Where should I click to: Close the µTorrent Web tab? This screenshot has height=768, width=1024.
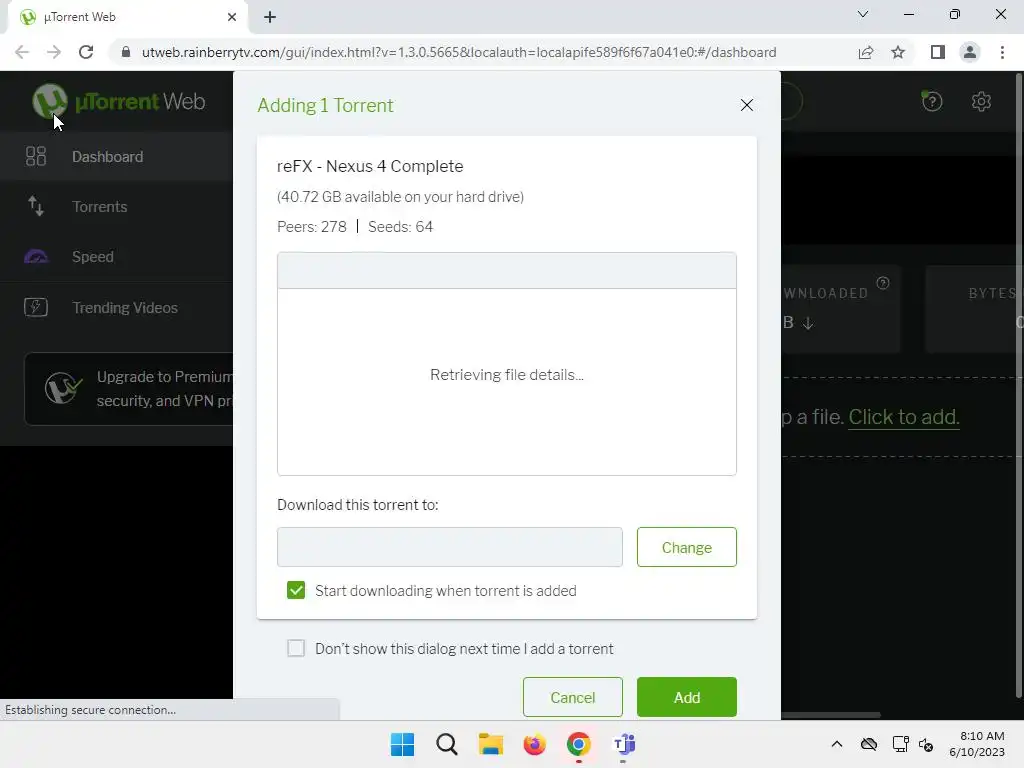tap(232, 17)
